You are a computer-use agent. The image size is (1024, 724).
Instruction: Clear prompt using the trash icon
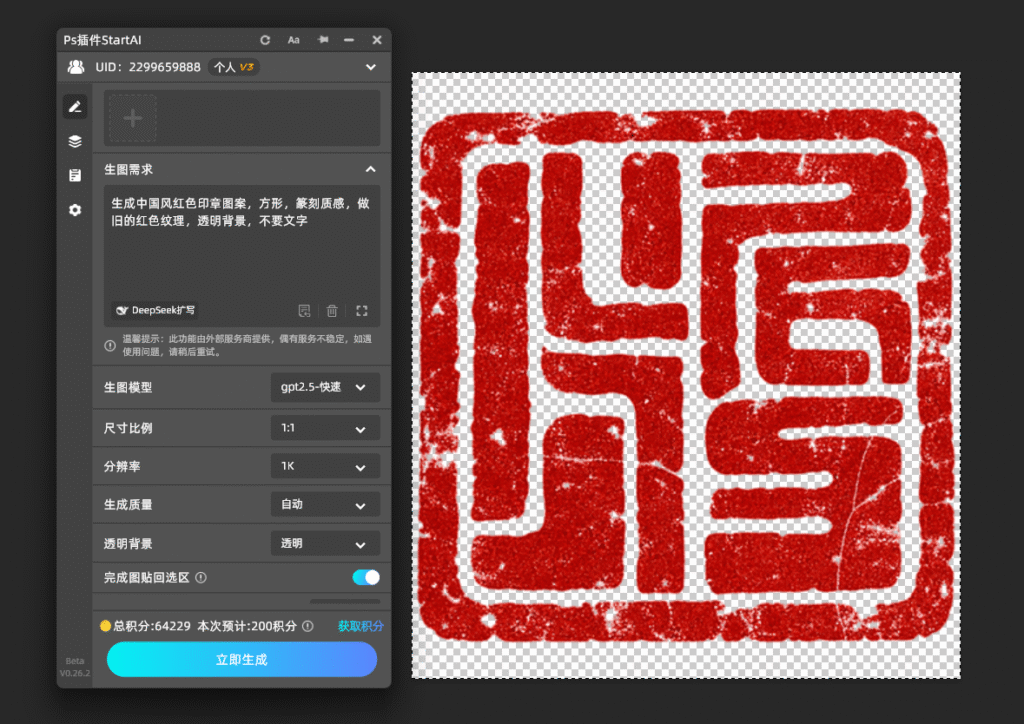332,311
